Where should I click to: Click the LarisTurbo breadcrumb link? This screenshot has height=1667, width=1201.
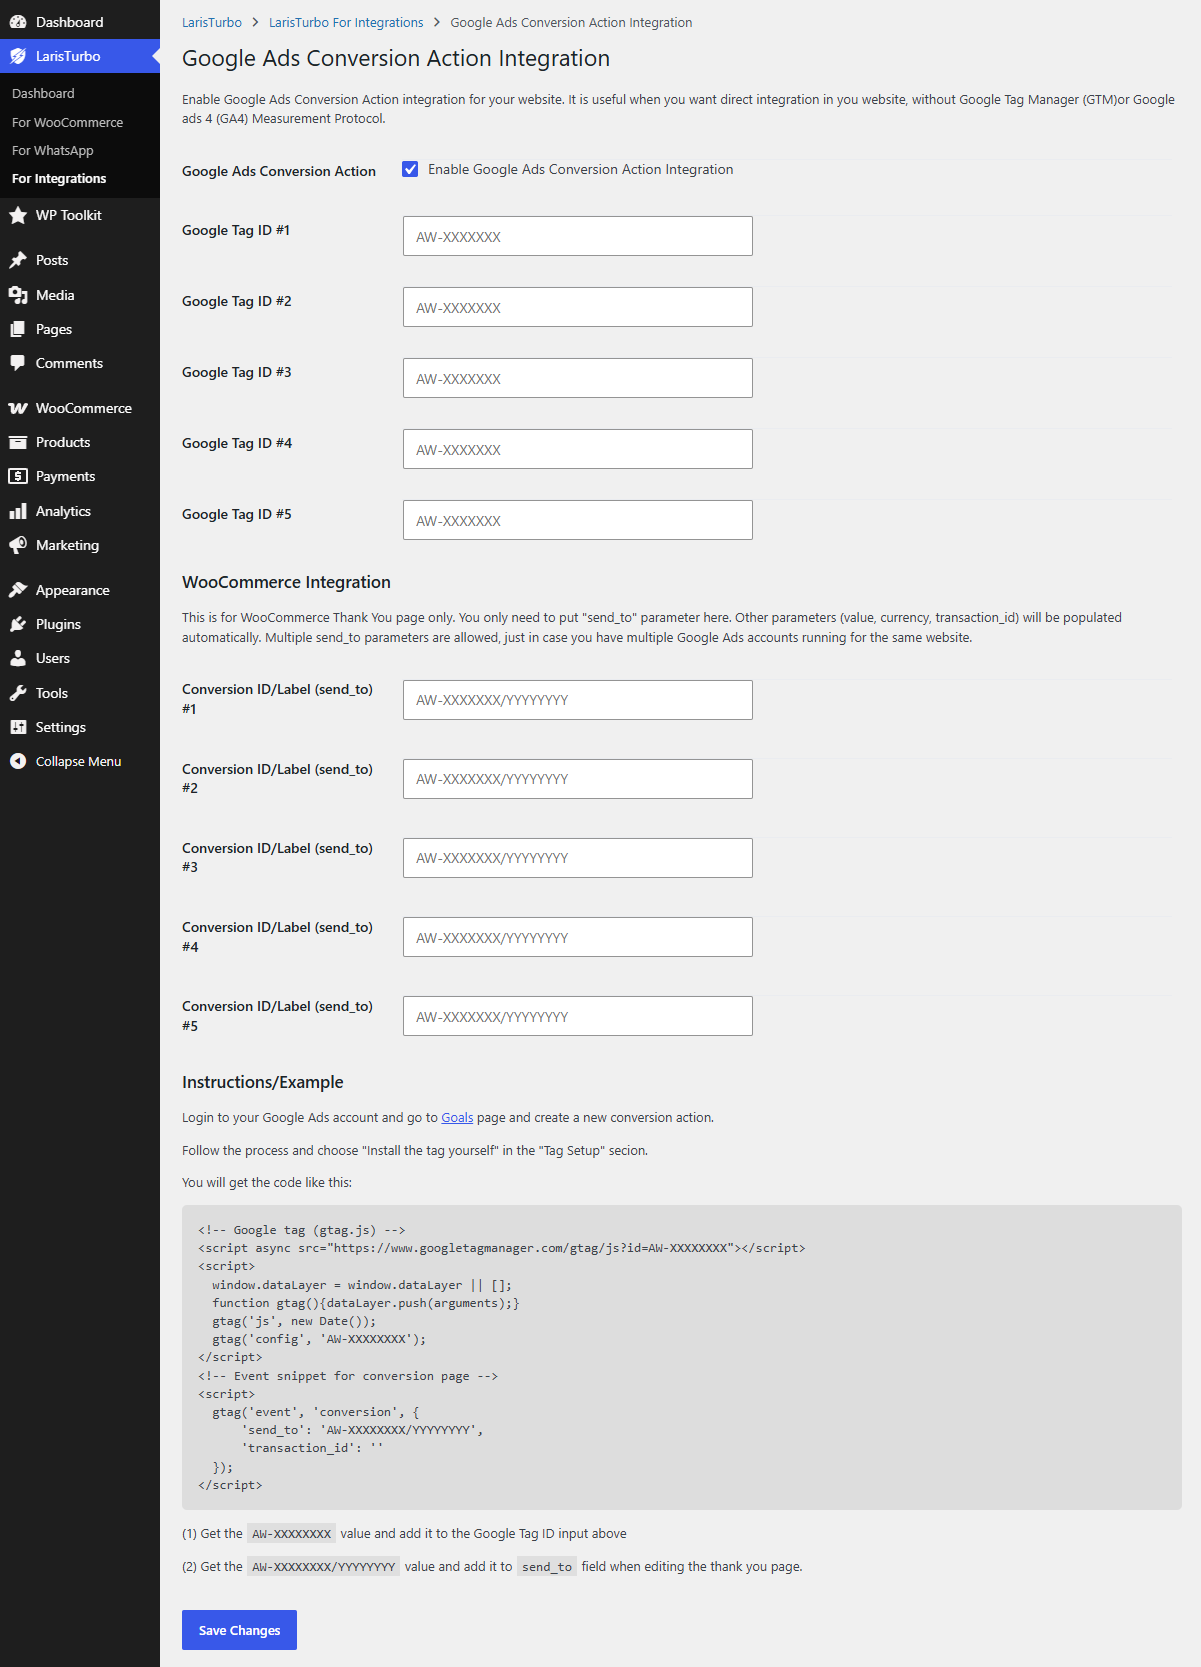click(212, 22)
